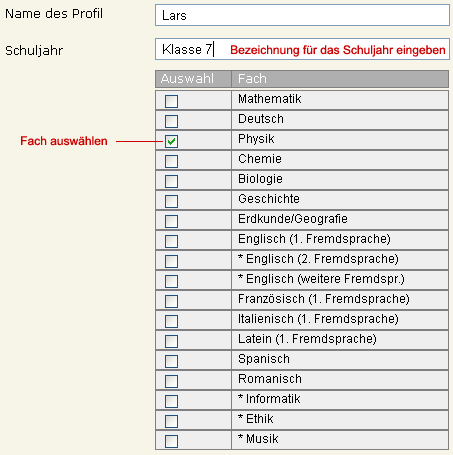This screenshot has width=453, height=455.
Task: Check Englisch (1. Fremdsprache) box
Action: pos(171,241)
